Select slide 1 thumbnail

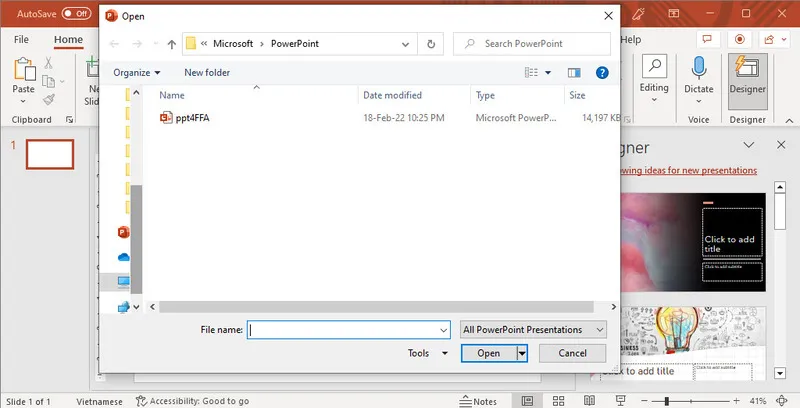click(50, 154)
